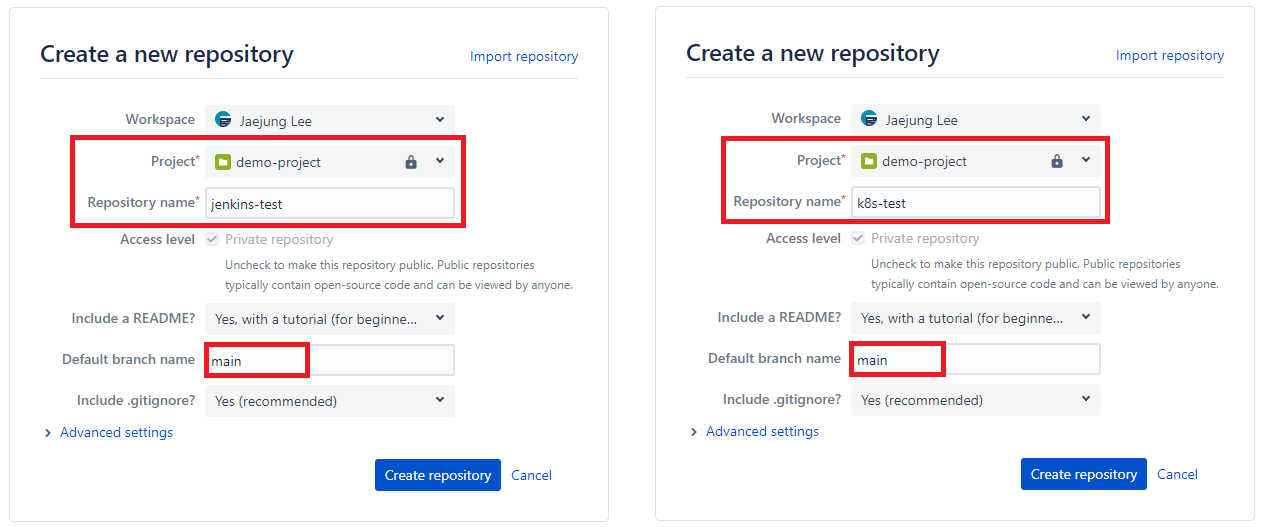This screenshot has height=527, width=1261.
Task: Click 'Workspace' label in the k8s-test form
Action: (806, 119)
